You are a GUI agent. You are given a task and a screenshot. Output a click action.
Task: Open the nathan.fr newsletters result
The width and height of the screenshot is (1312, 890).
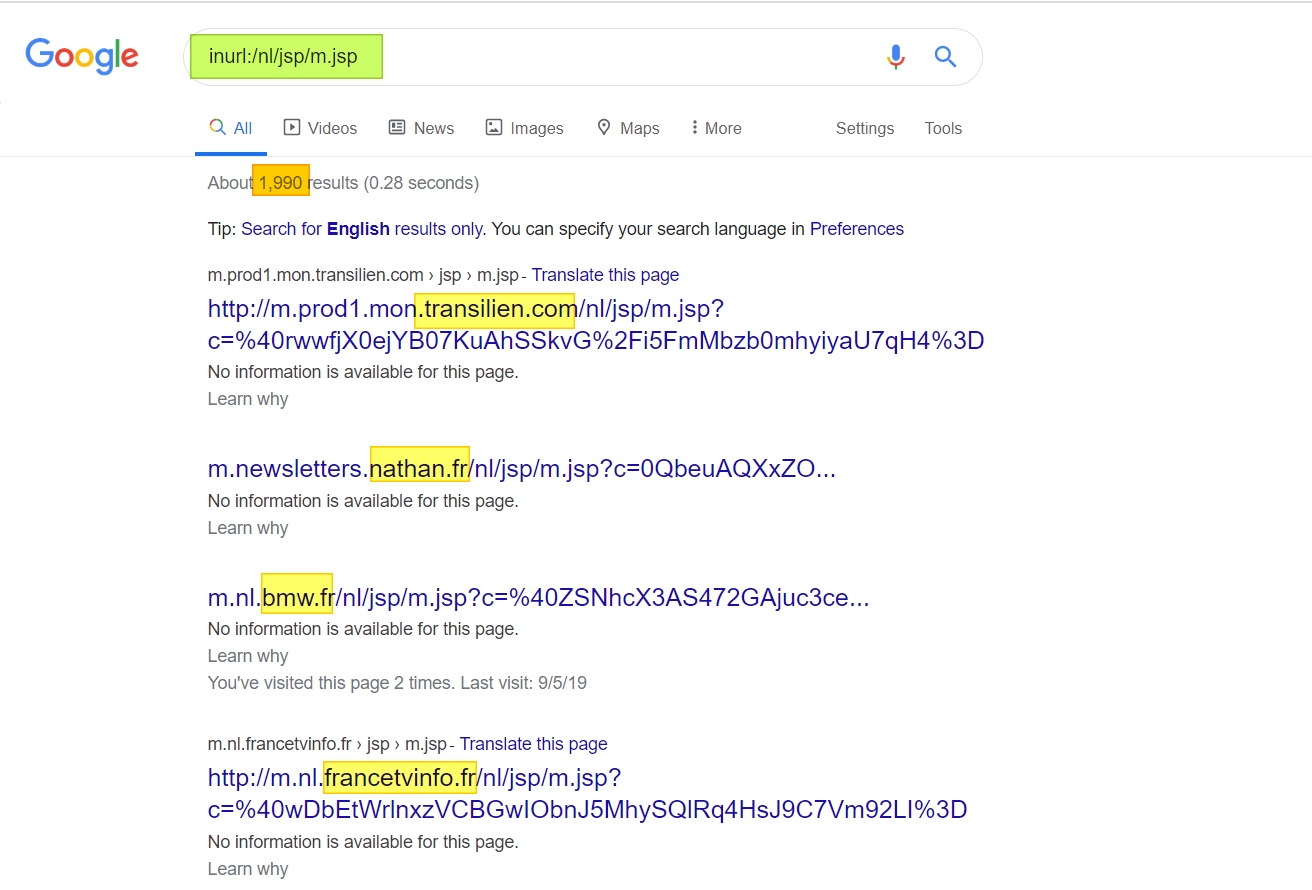521,468
